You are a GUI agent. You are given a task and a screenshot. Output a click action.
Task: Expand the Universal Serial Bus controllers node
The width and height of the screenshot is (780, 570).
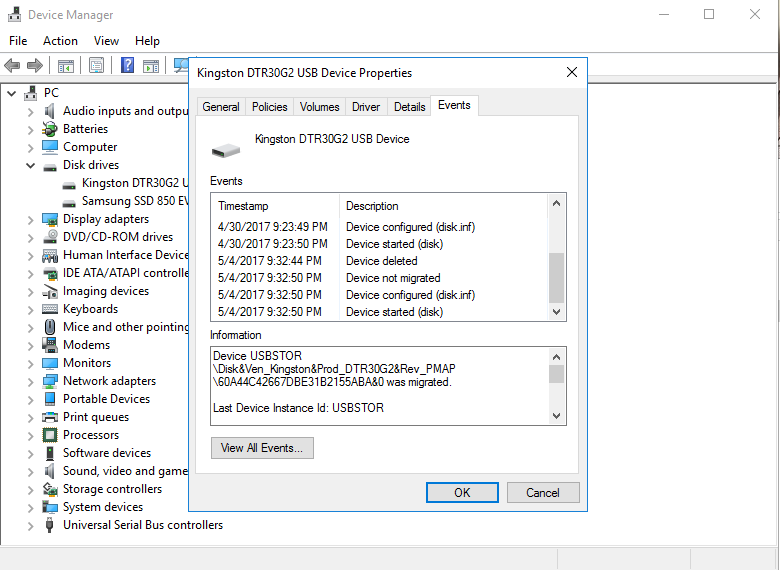(x=30, y=525)
